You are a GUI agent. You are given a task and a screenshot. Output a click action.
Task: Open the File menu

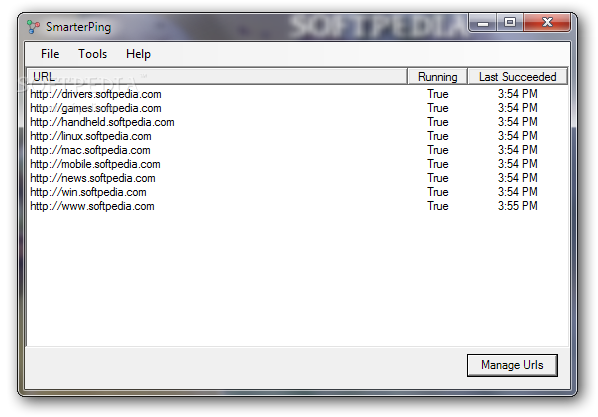pos(50,54)
